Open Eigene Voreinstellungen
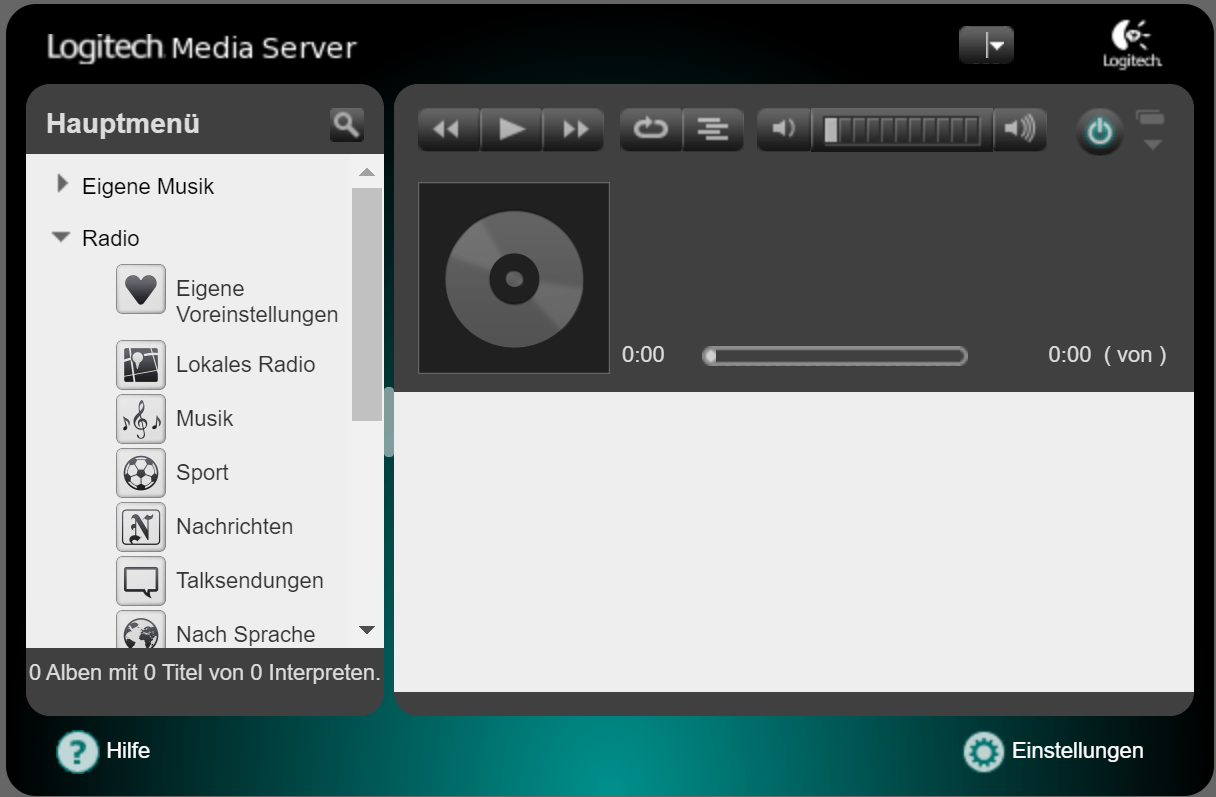 click(257, 301)
